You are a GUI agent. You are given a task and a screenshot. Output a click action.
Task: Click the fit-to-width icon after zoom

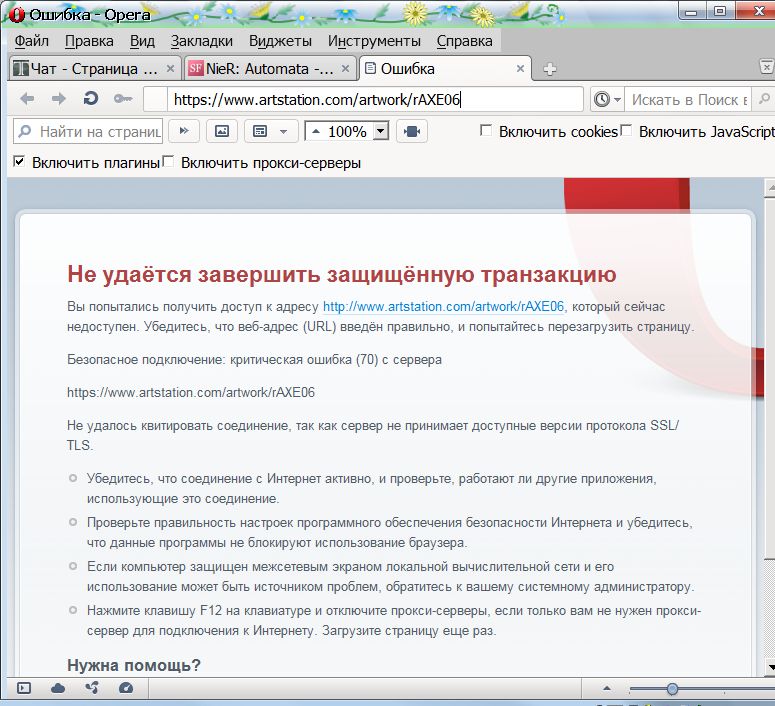412,131
